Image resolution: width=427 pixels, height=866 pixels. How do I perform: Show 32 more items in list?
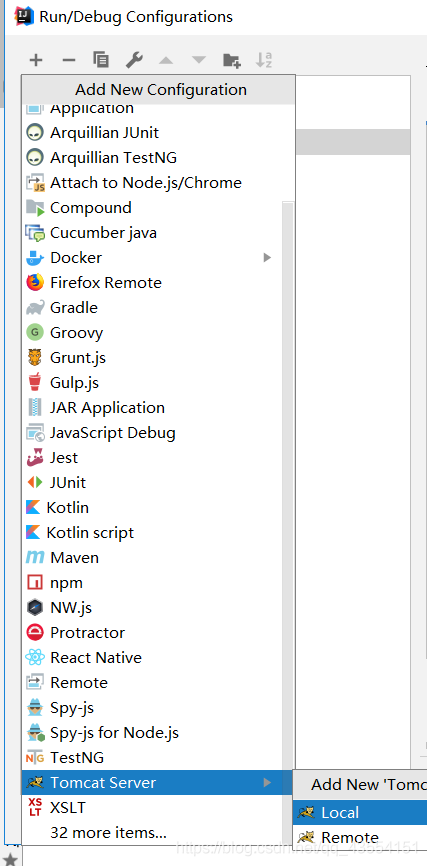click(108, 832)
